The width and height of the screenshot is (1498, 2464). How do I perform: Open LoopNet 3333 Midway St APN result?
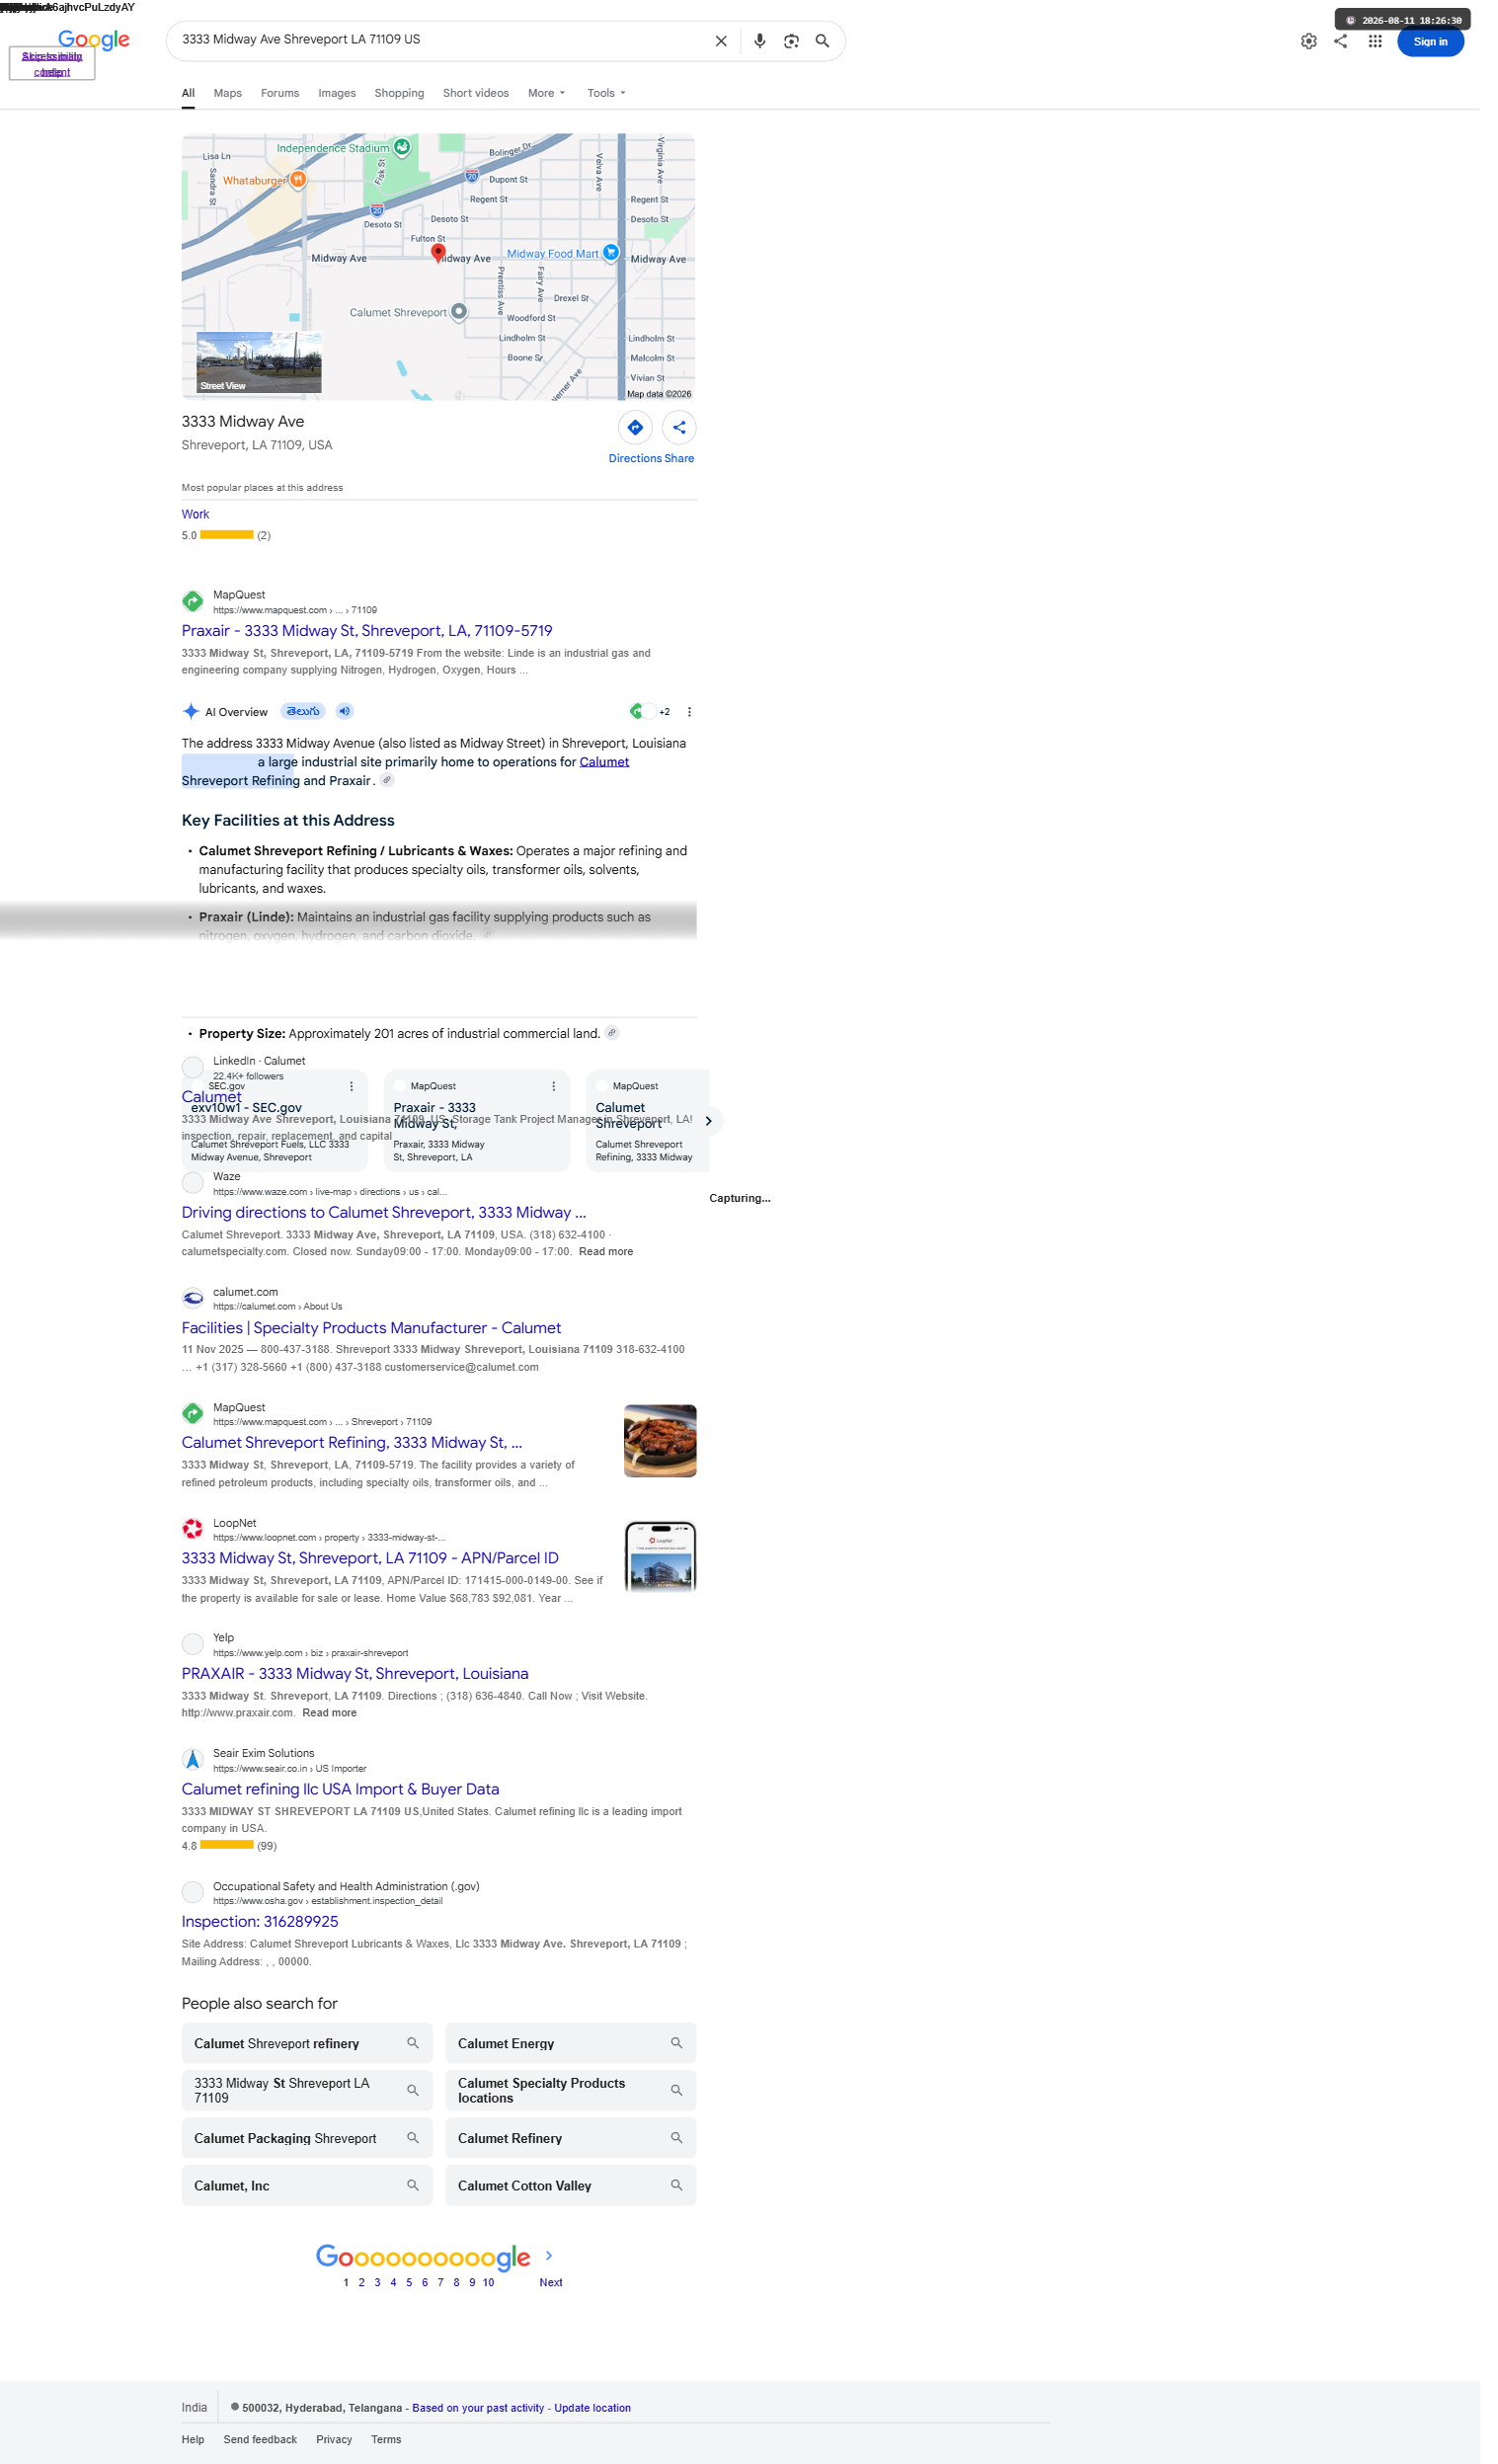click(370, 1558)
